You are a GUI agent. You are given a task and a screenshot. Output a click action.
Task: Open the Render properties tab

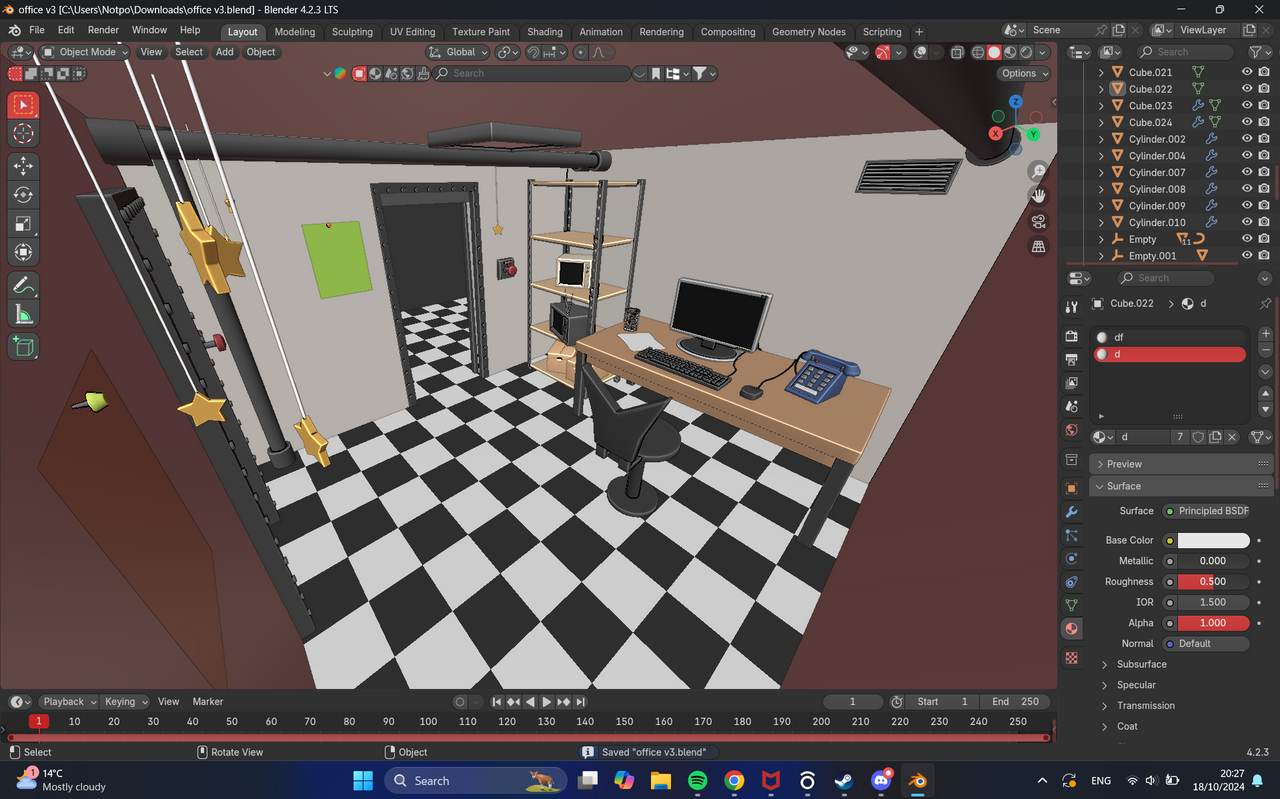[1072, 336]
